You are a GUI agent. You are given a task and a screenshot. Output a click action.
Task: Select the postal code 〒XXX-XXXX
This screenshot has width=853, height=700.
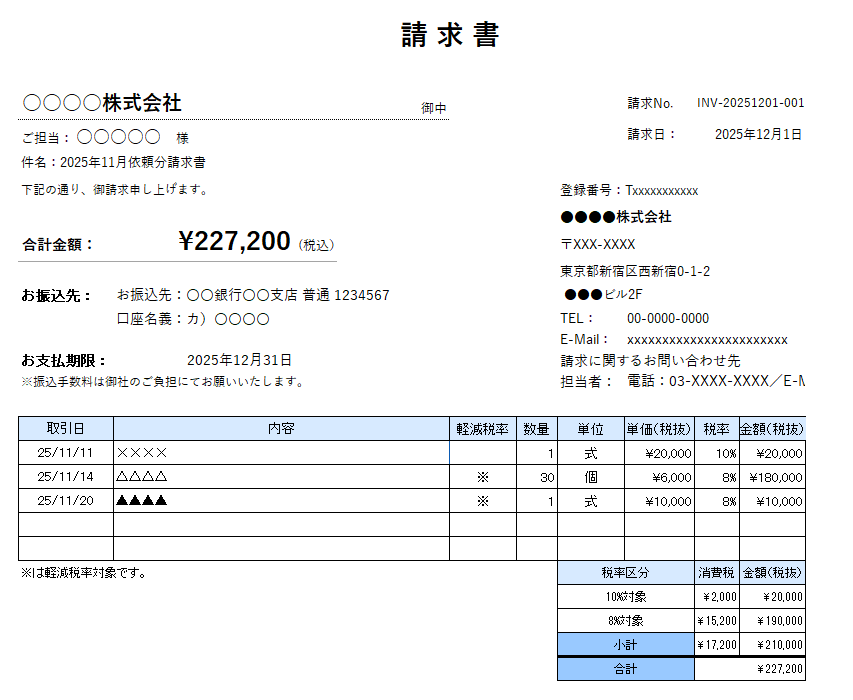pyautogui.click(x=598, y=244)
